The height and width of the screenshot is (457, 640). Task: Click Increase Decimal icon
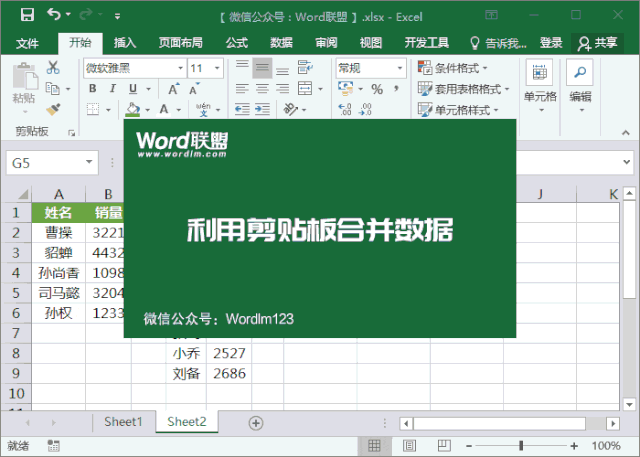point(345,109)
